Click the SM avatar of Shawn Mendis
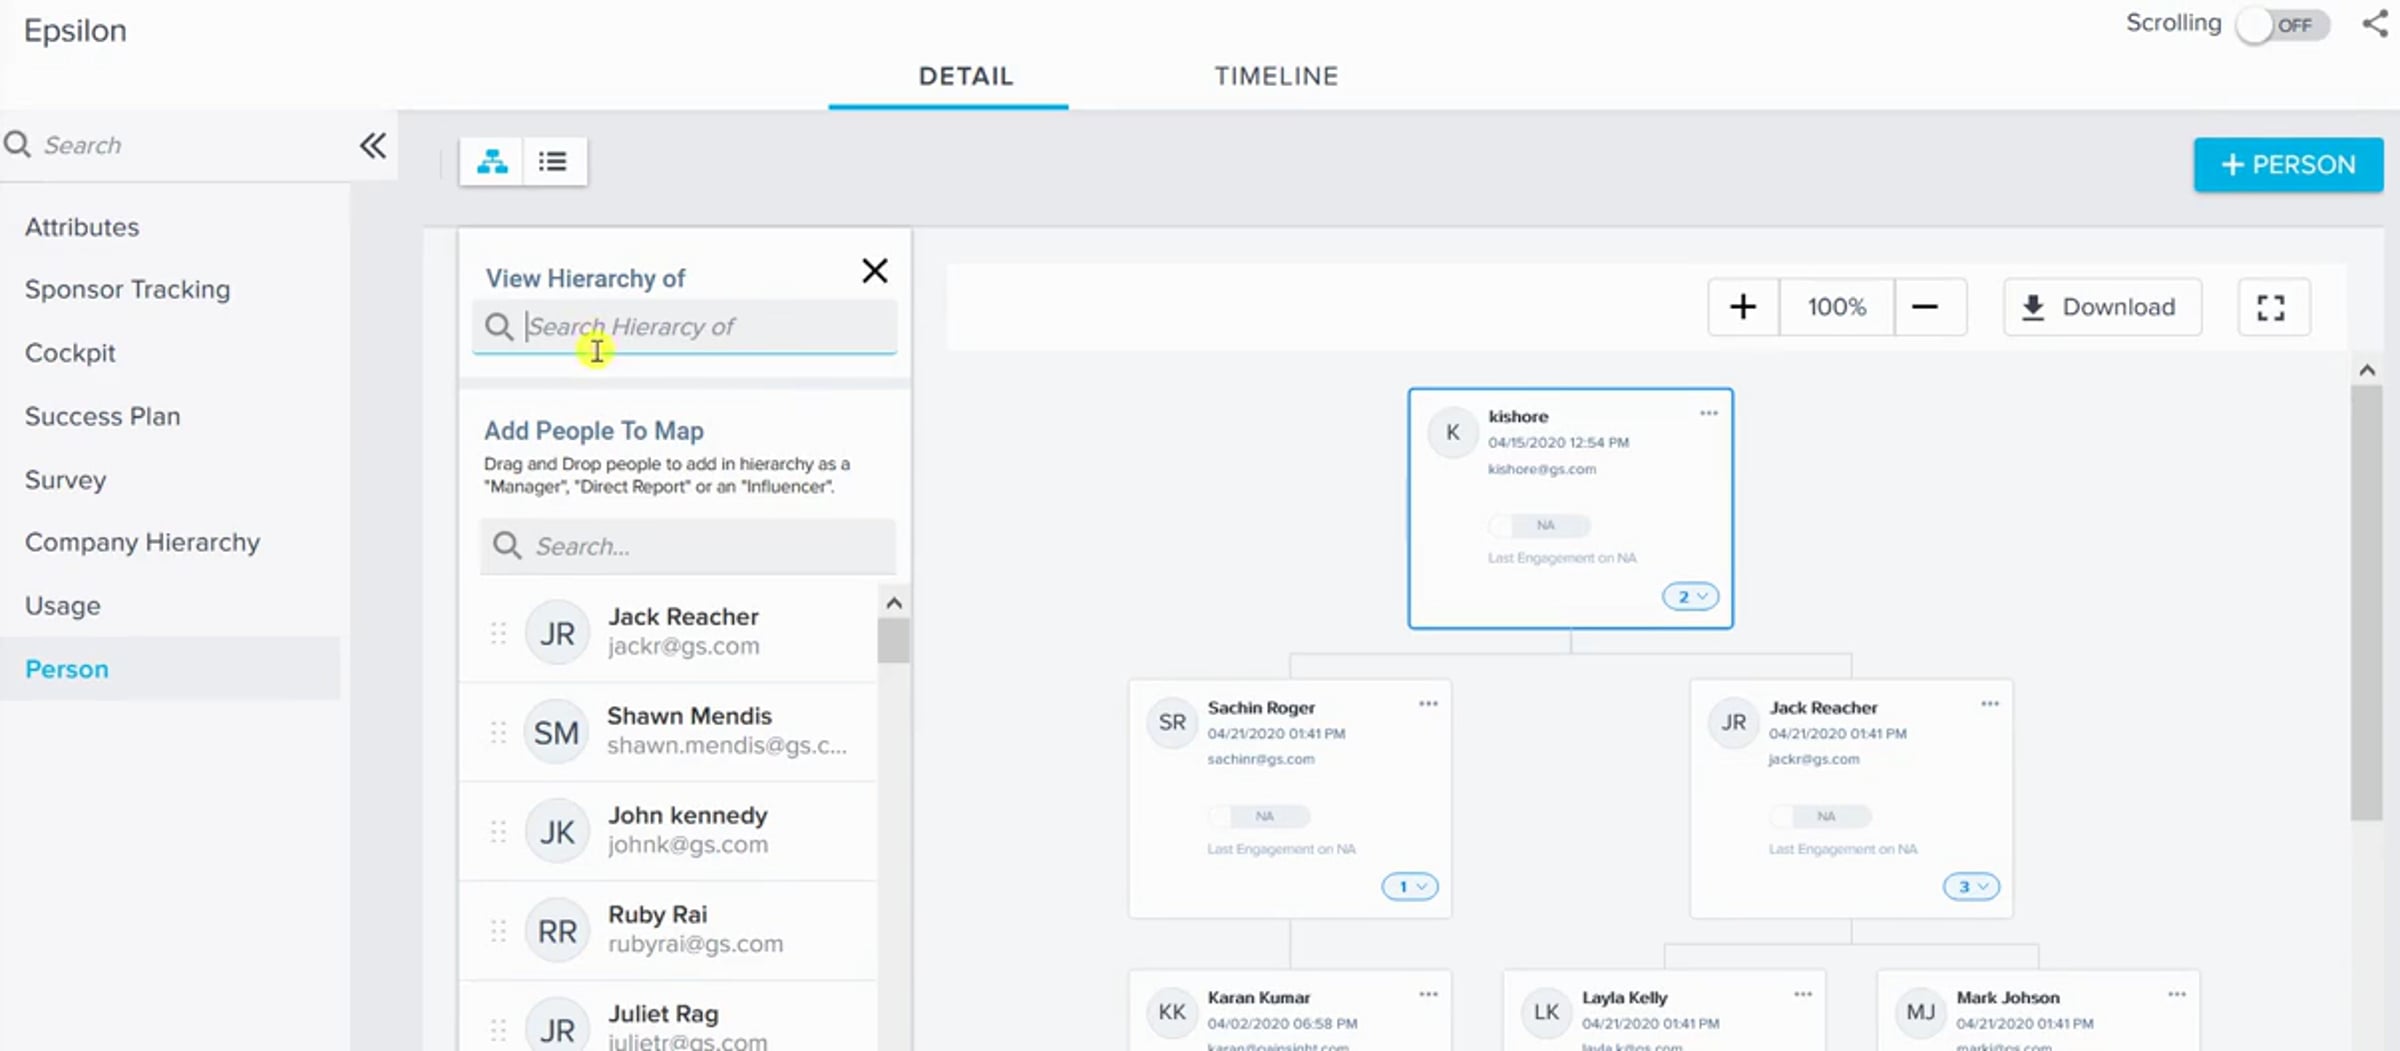 pyautogui.click(x=557, y=732)
